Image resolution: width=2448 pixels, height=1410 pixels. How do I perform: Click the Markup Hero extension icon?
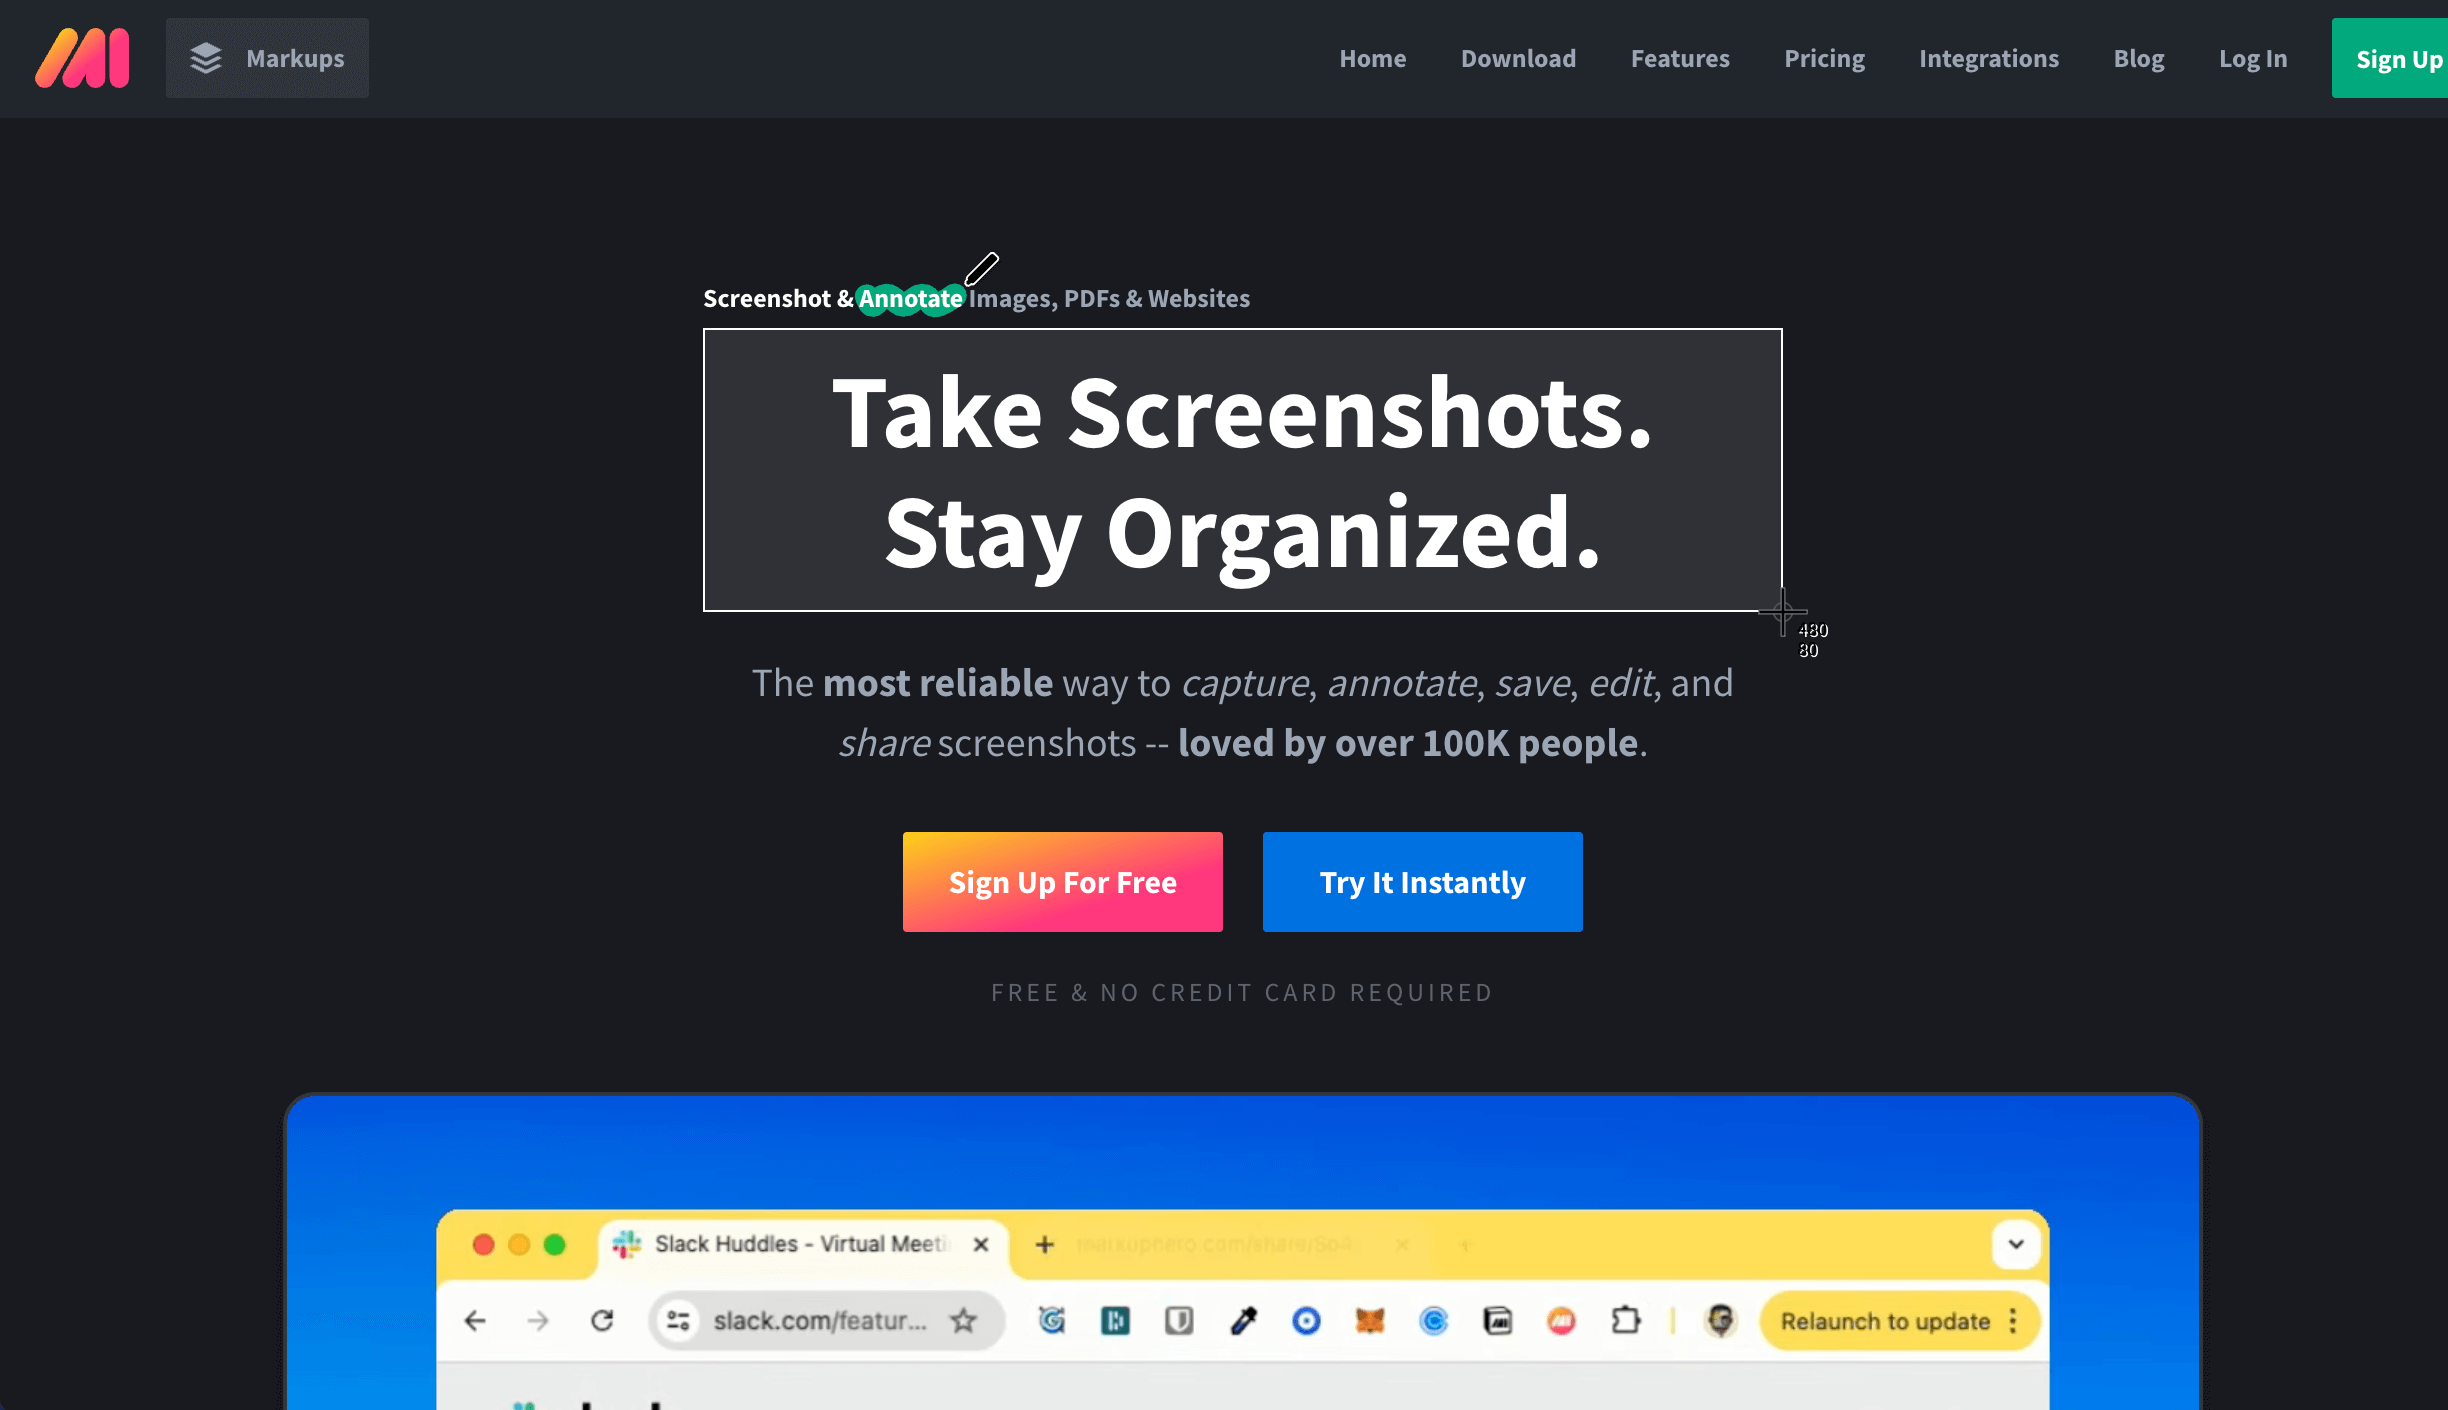[x=1561, y=1321]
